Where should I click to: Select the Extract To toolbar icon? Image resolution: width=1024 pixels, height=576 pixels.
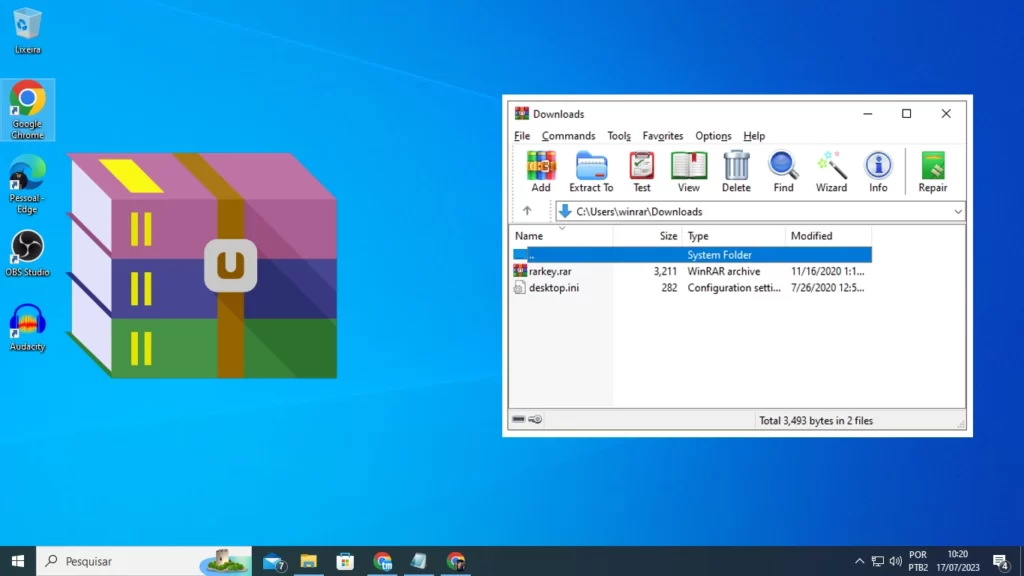[590, 170]
